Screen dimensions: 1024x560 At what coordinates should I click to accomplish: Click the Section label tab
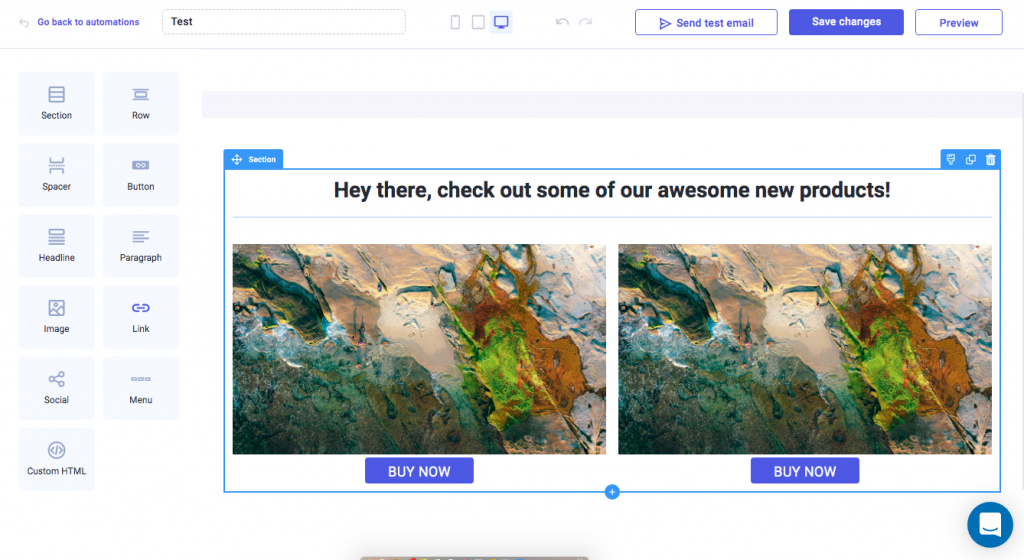click(253, 159)
